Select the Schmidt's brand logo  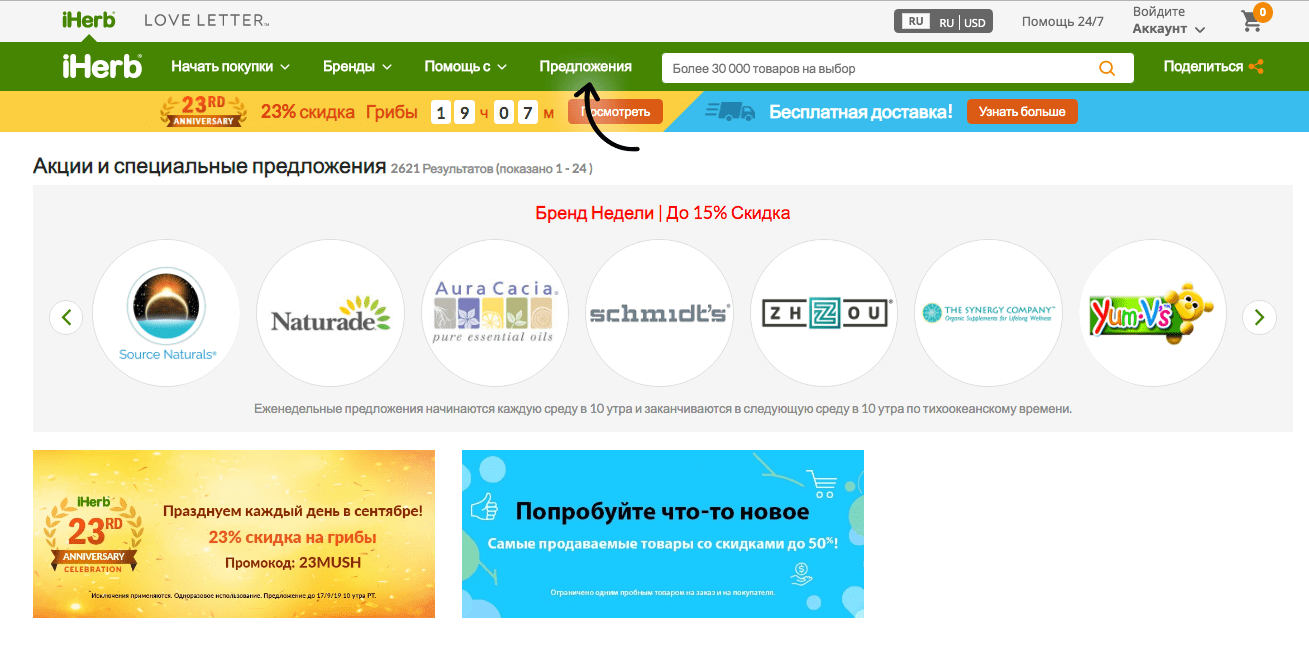point(659,313)
